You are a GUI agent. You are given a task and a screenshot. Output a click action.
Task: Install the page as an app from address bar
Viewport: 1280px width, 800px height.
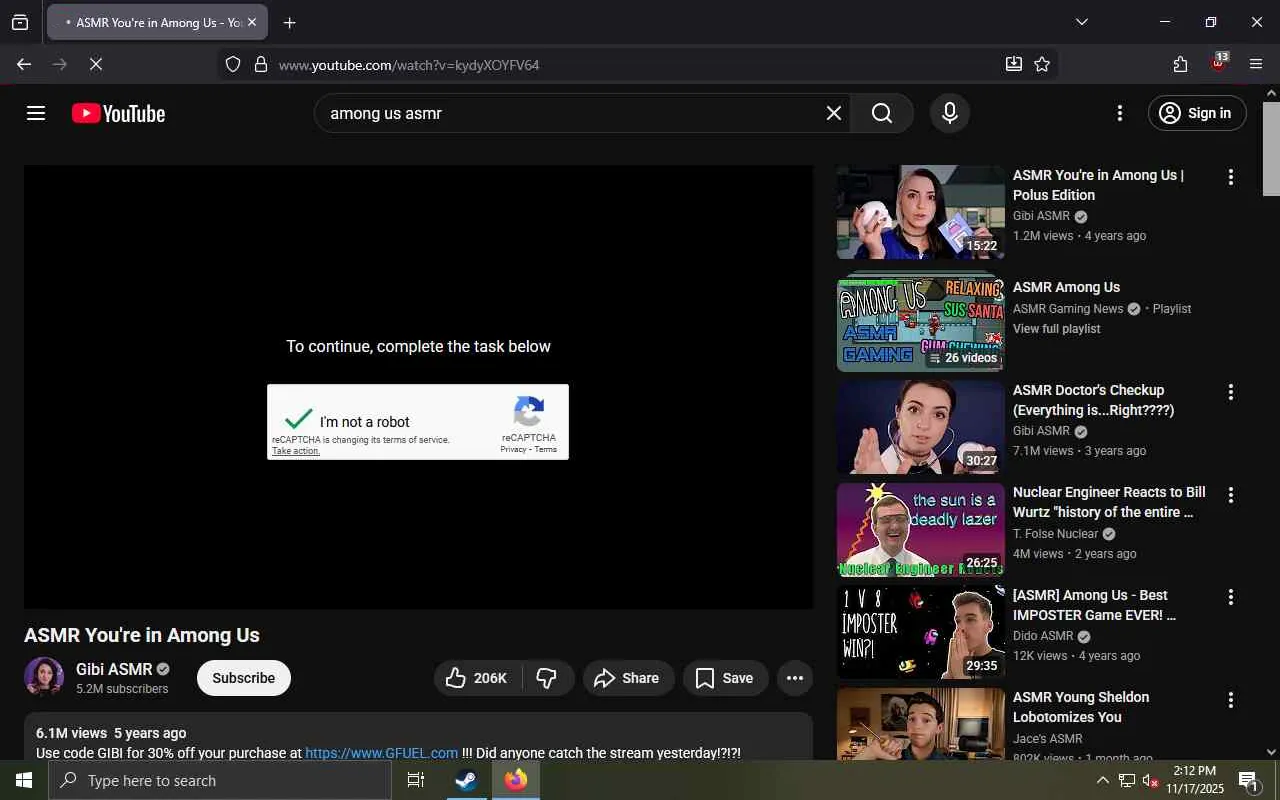point(1013,64)
